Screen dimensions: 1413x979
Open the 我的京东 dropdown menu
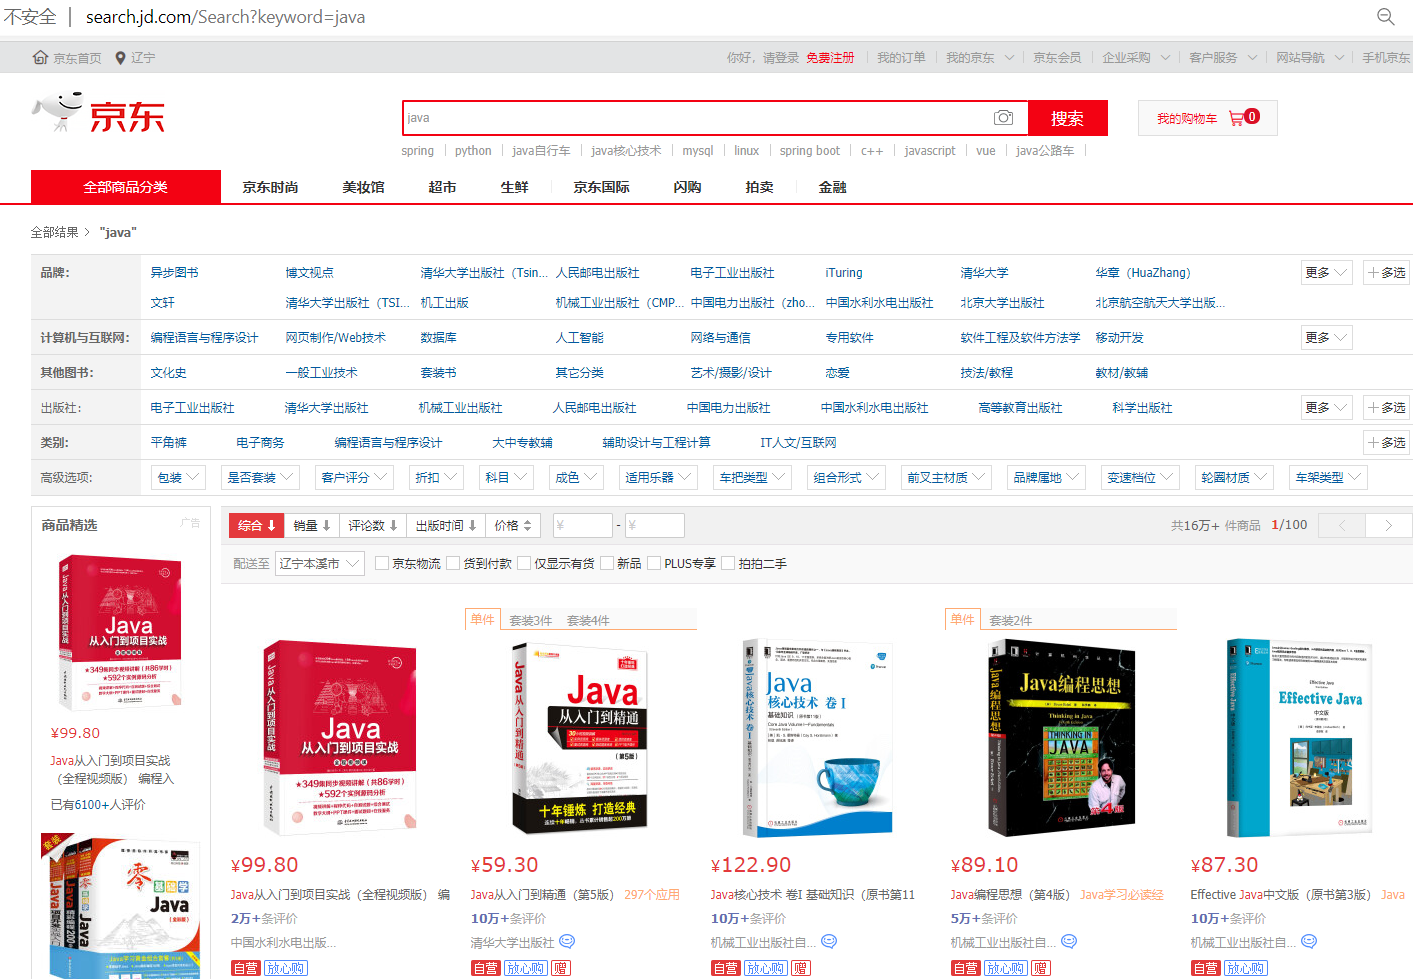coord(980,58)
